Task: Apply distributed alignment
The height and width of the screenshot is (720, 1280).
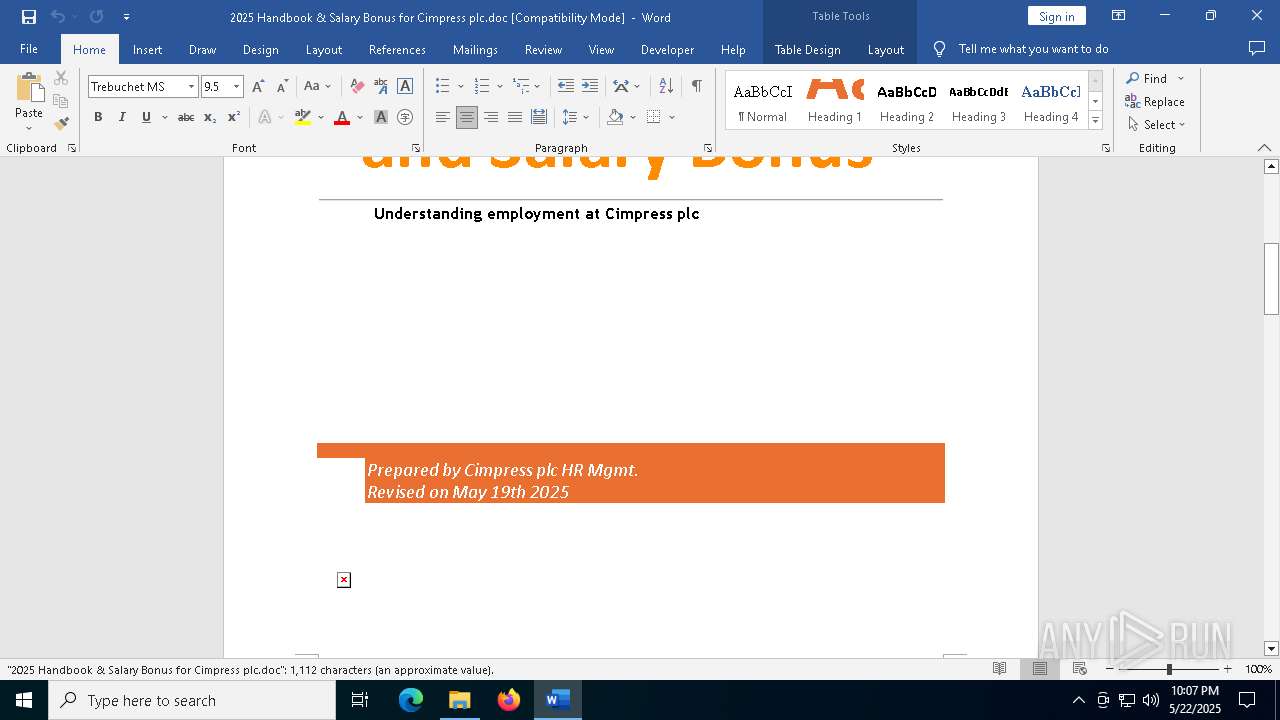Action: pyautogui.click(x=539, y=117)
